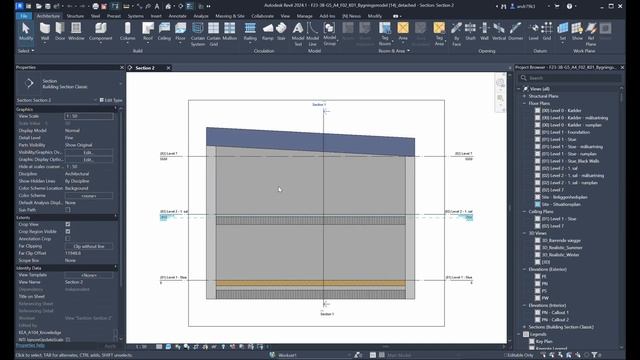Click the View Scale input field
The width and height of the screenshot is (640, 360).
(89, 116)
